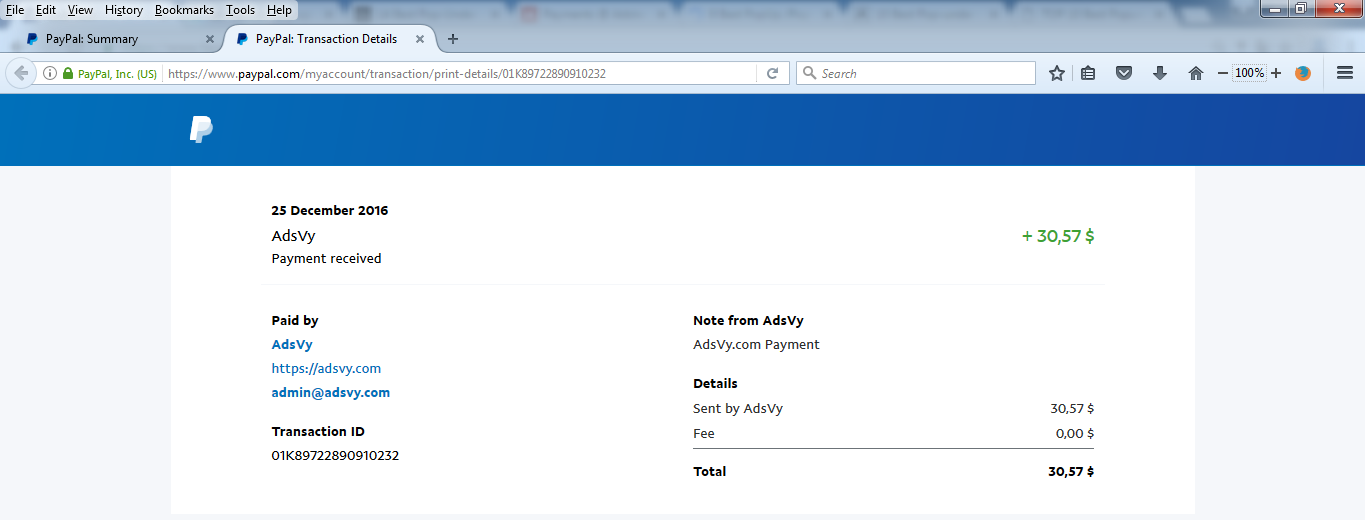Bookmark this page with the star icon
The height and width of the screenshot is (520, 1365).
[x=1056, y=73]
